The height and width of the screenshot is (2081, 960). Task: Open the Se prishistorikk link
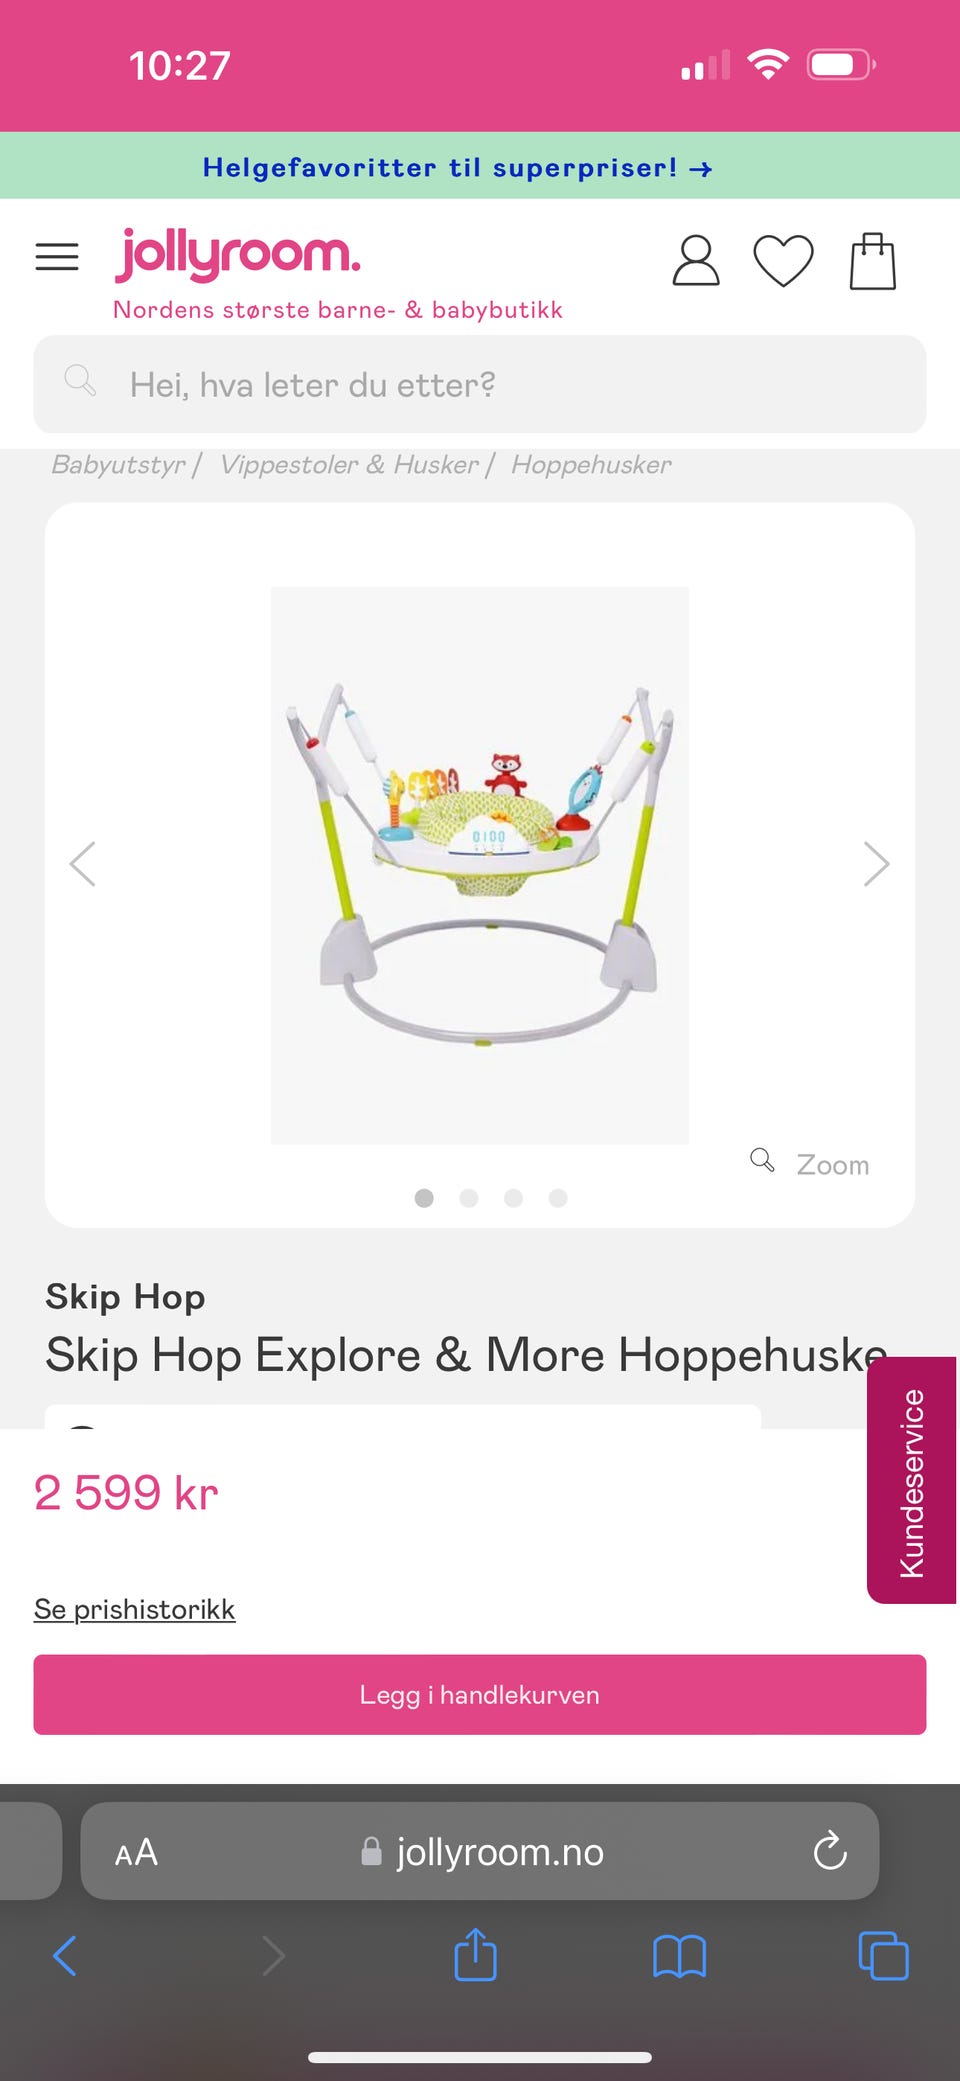(x=135, y=1609)
